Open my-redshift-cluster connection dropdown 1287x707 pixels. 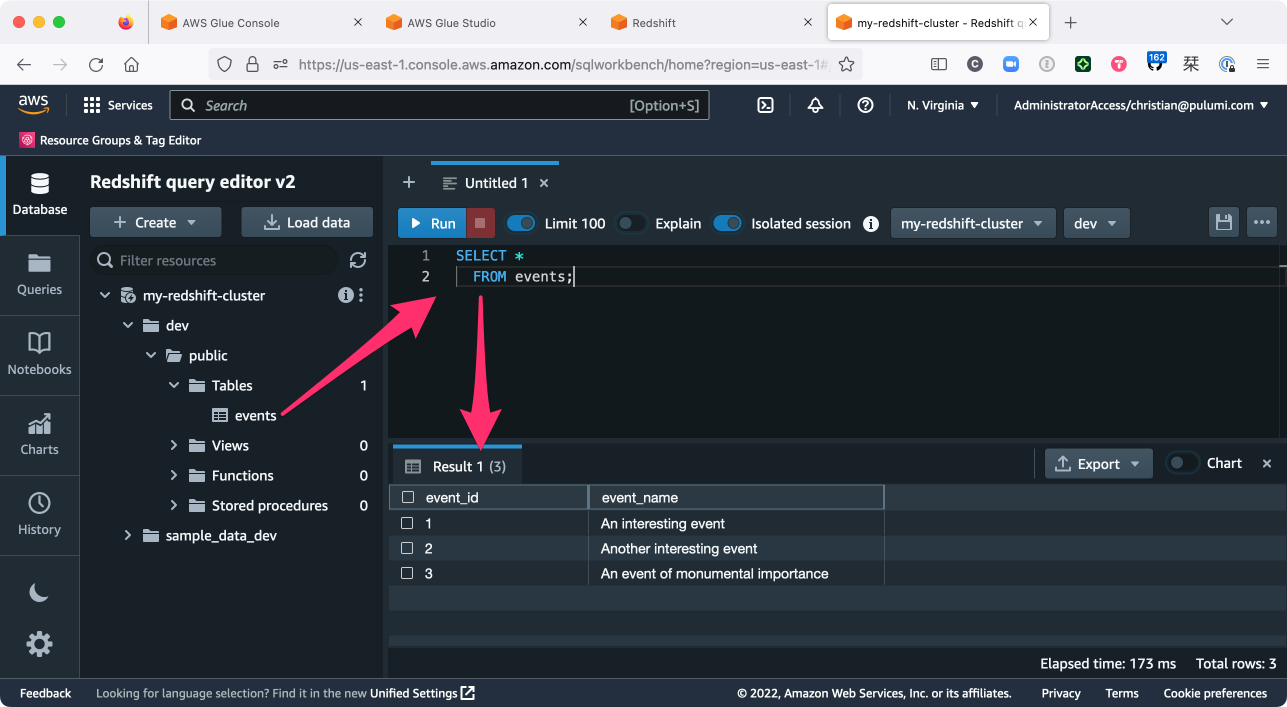tap(973, 223)
